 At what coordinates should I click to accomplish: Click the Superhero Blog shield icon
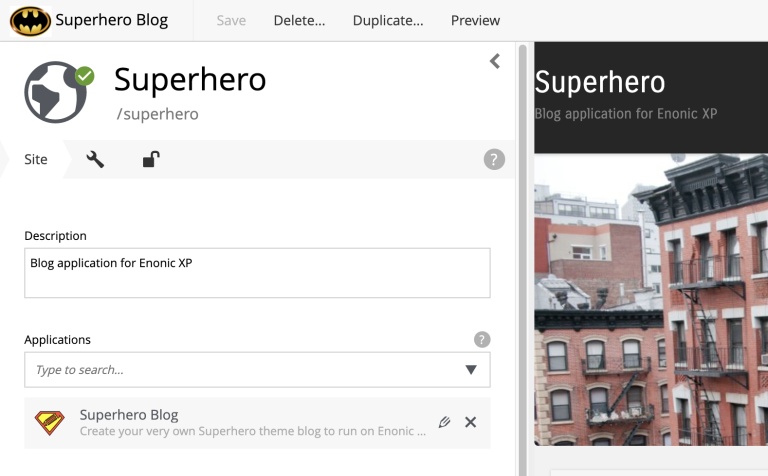pos(49,423)
